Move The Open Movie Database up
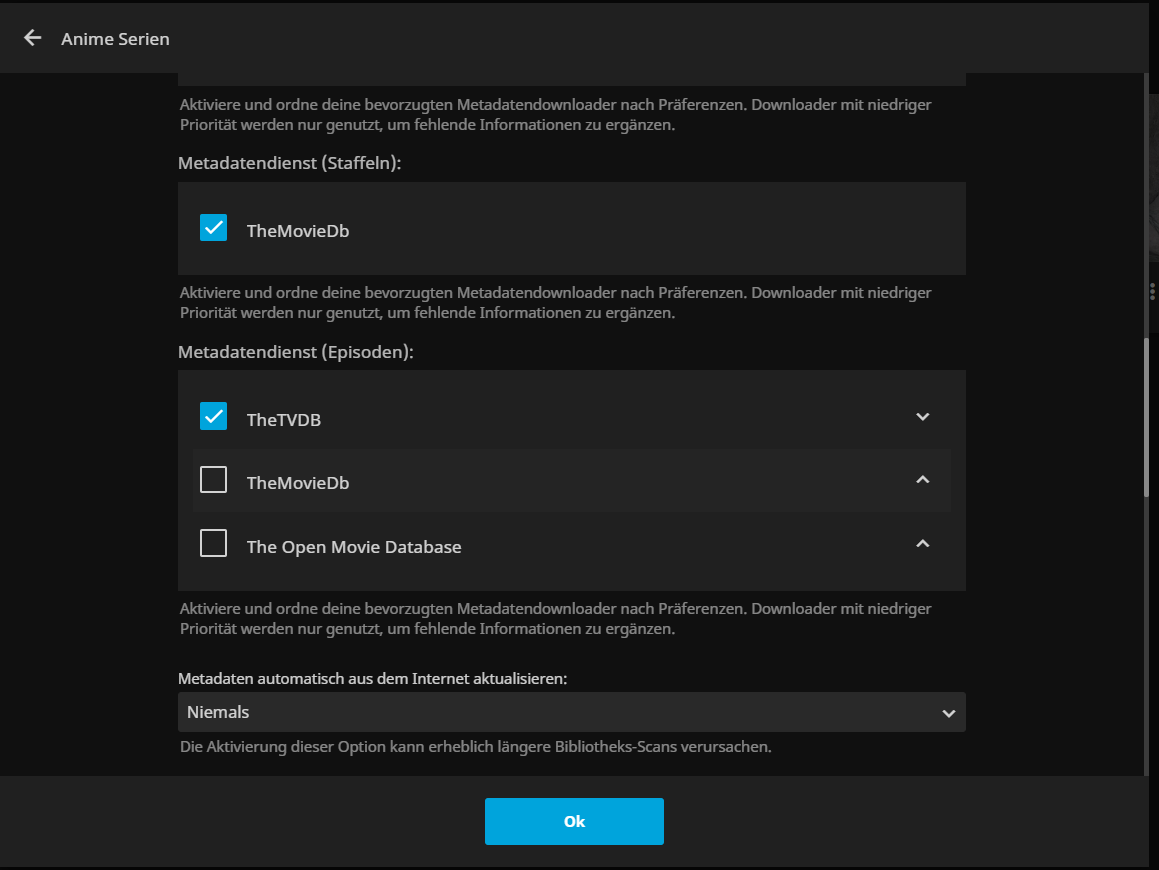 point(922,544)
